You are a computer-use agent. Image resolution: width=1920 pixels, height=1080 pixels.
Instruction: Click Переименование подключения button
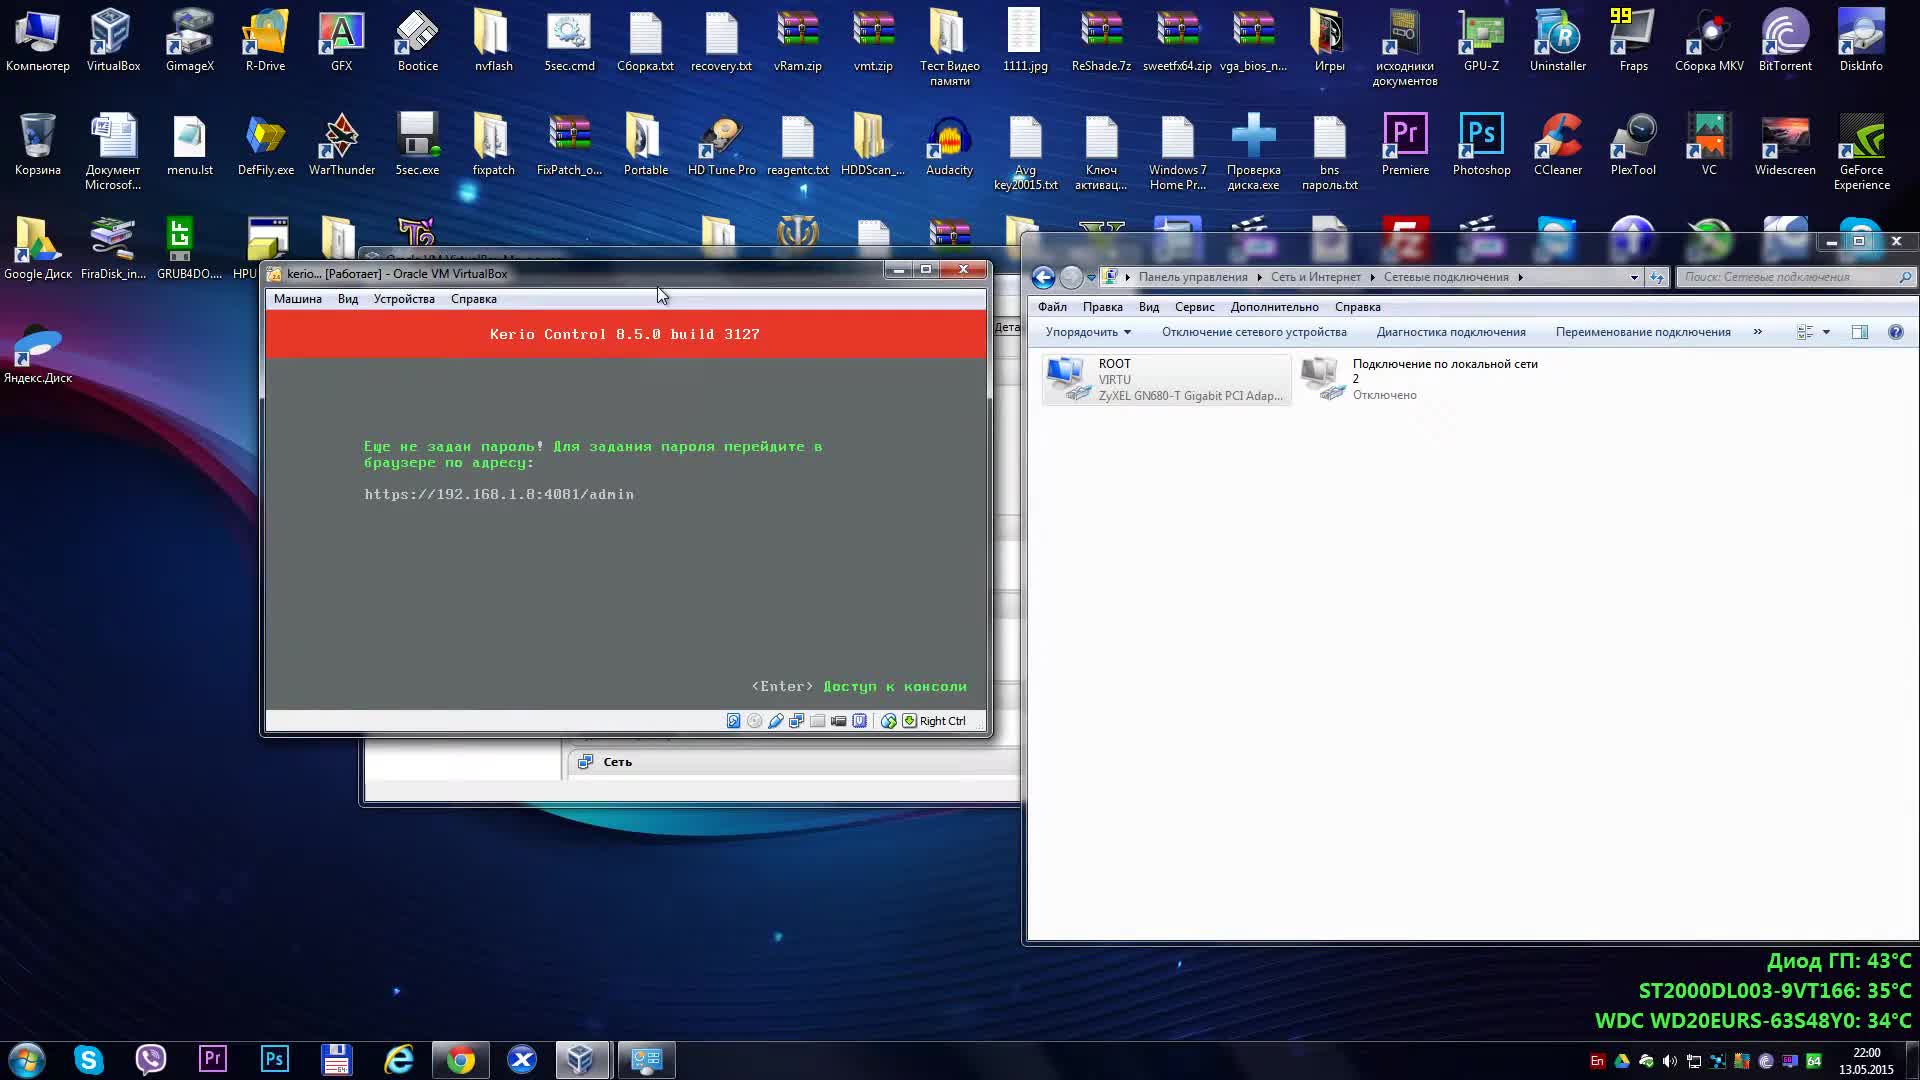click(x=1643, y=332)
